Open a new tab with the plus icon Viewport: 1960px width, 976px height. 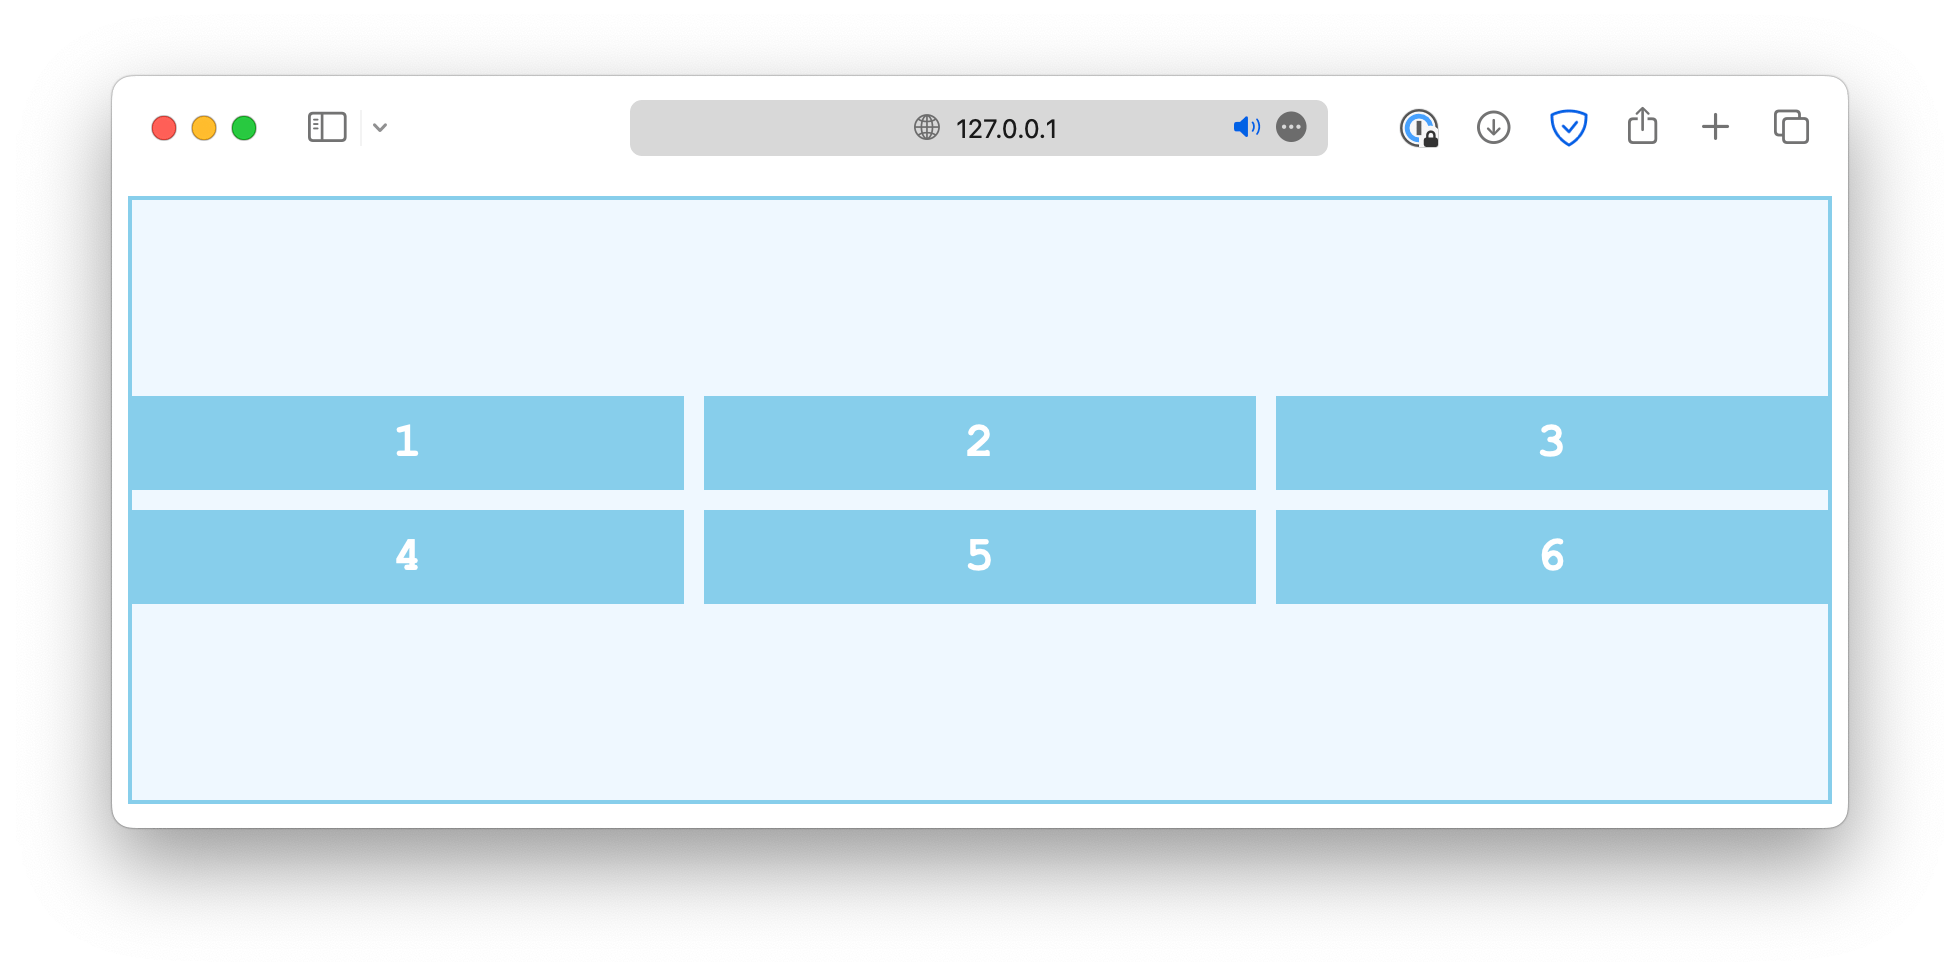[x=1715, y=127]
